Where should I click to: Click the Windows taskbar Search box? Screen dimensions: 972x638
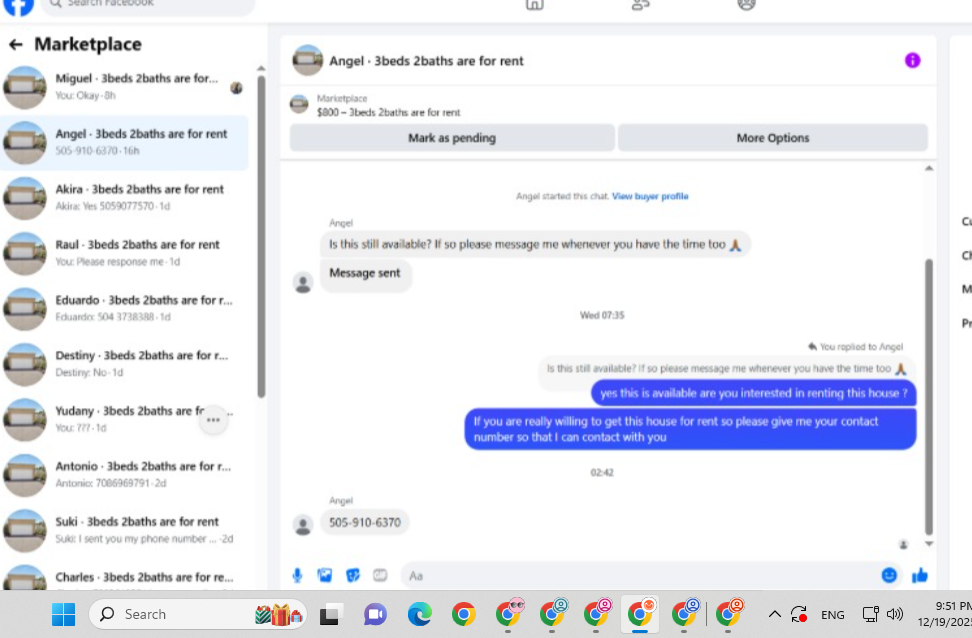click(197, 614)
